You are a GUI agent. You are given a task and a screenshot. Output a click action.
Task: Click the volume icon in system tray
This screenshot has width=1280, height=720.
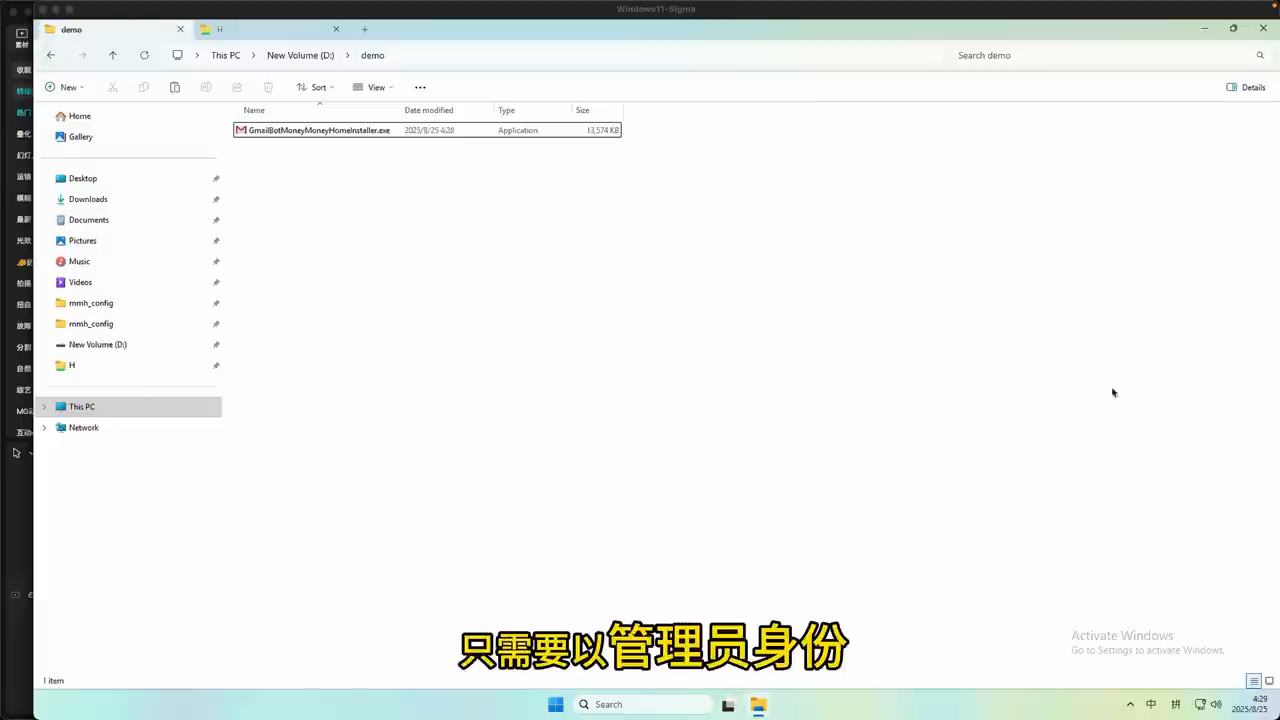[x=1216, y=704]
